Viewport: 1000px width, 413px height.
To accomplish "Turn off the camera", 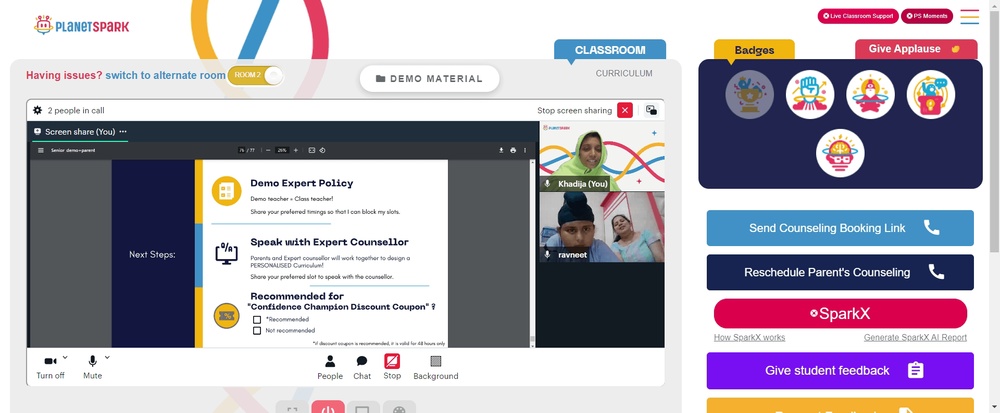I will 50,367.
